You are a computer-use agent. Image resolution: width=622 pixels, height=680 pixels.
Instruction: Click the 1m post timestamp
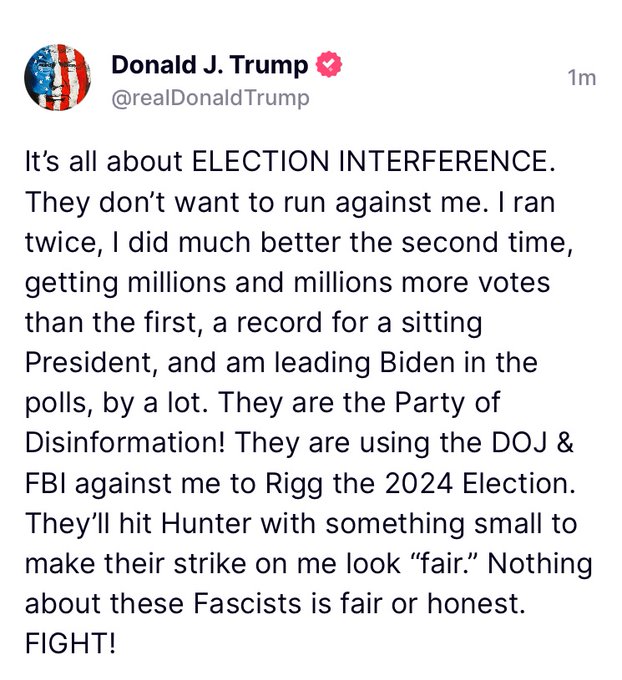pos(581,77)
